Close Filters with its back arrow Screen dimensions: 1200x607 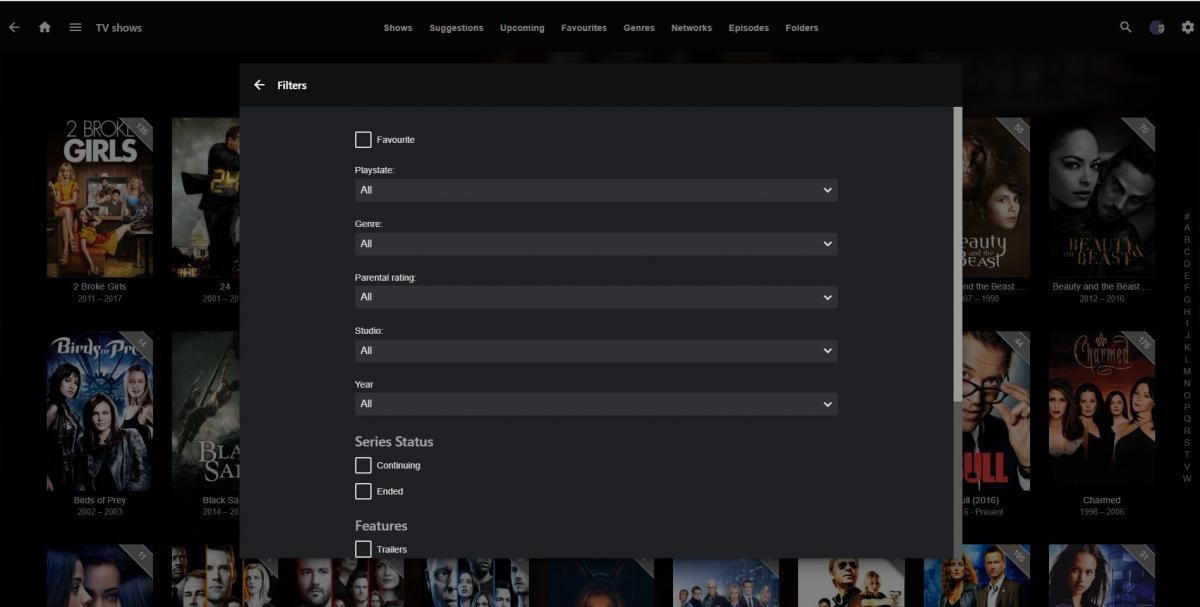[260, 85]
